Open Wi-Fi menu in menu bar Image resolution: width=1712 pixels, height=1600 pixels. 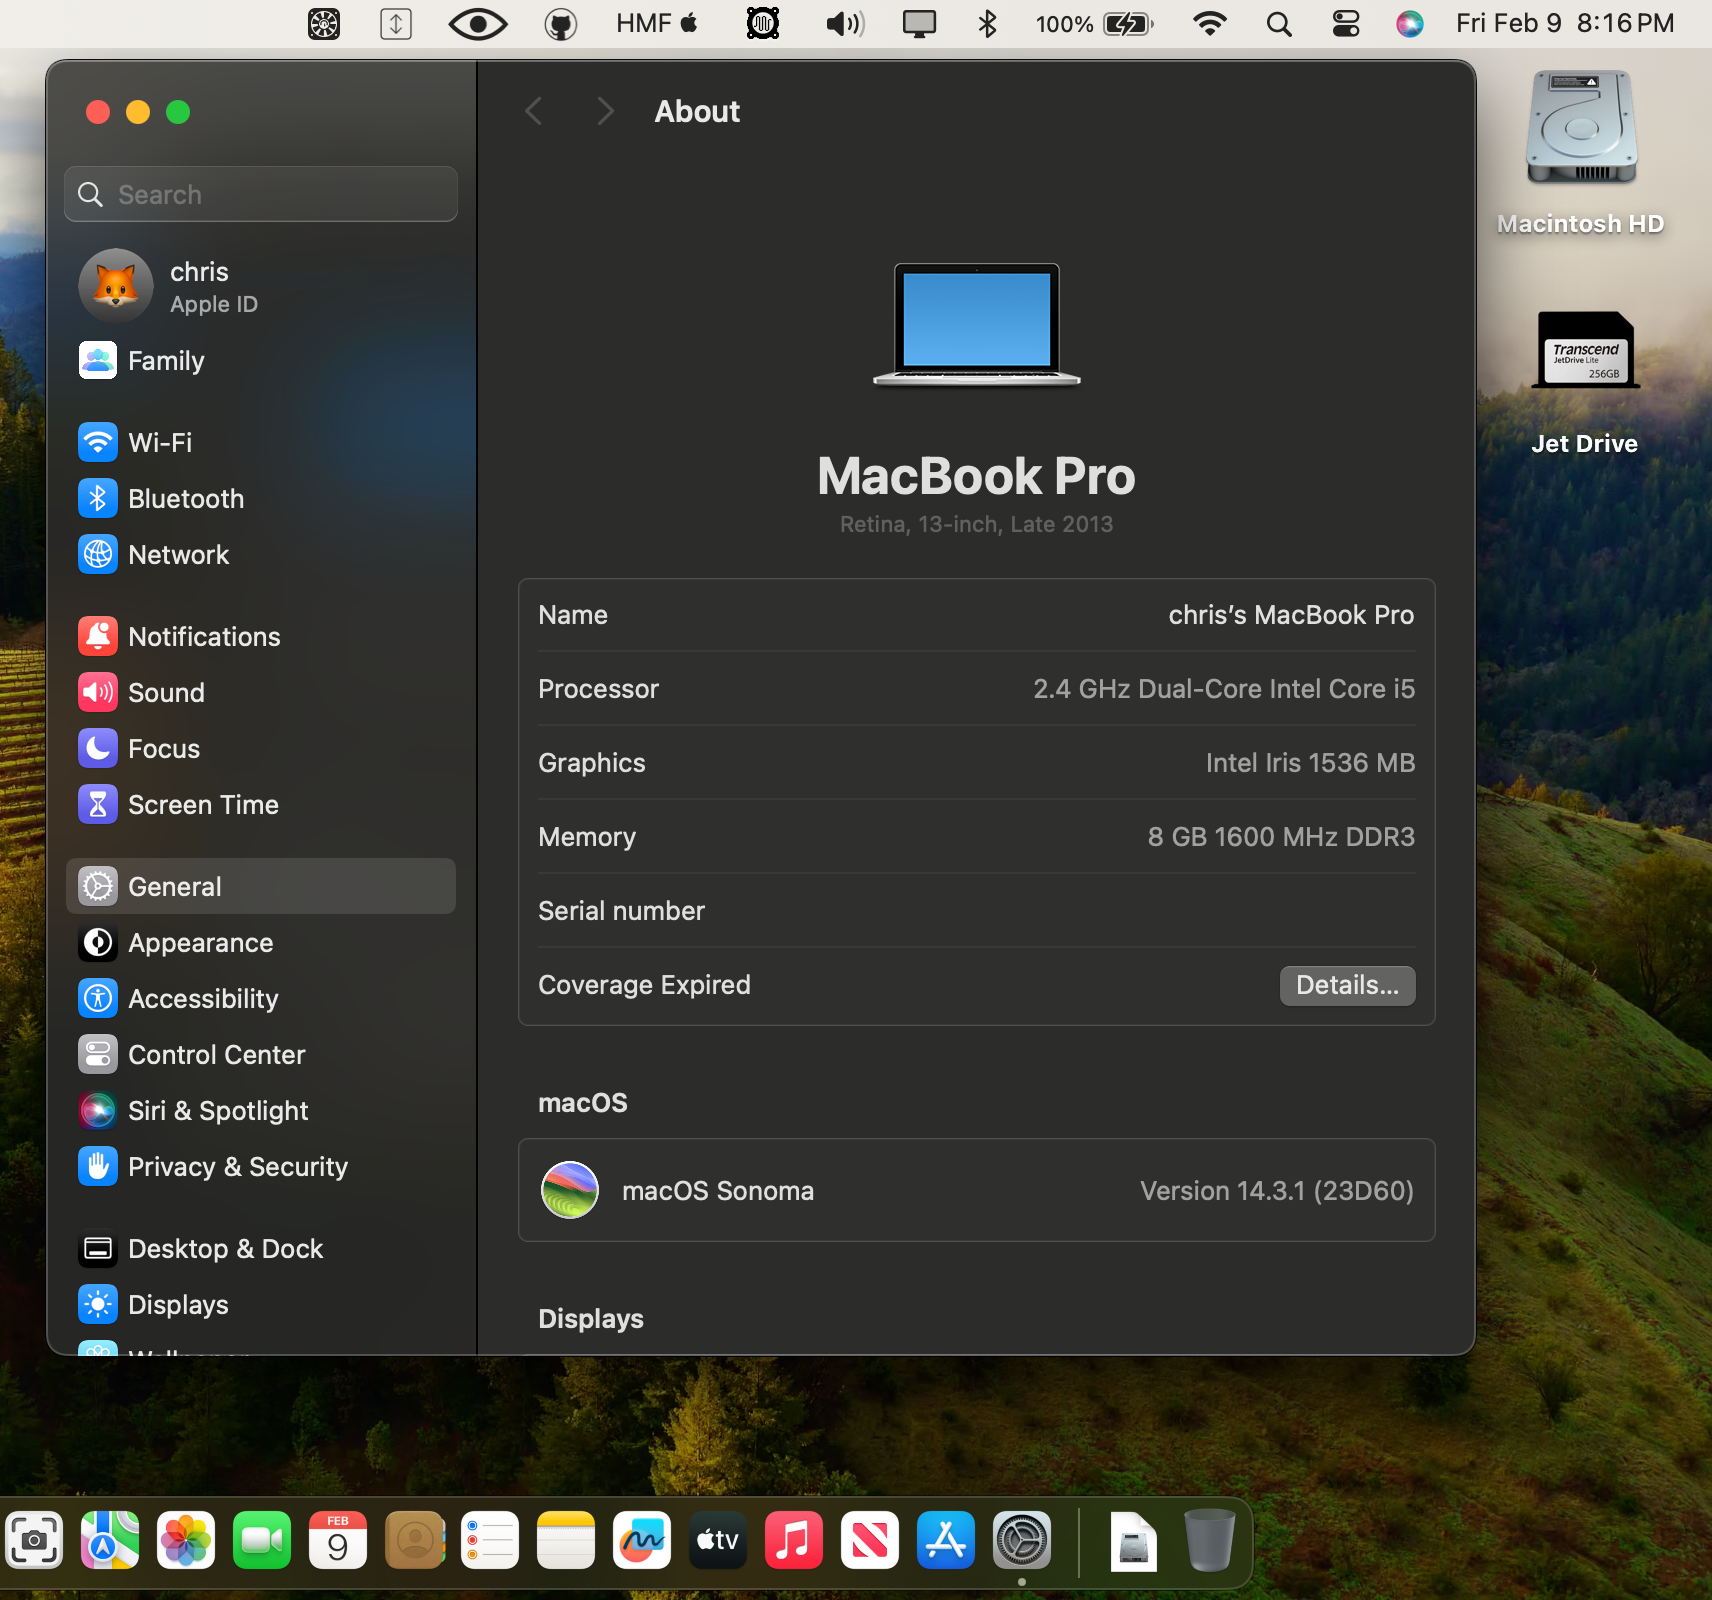click(1210, 24)
